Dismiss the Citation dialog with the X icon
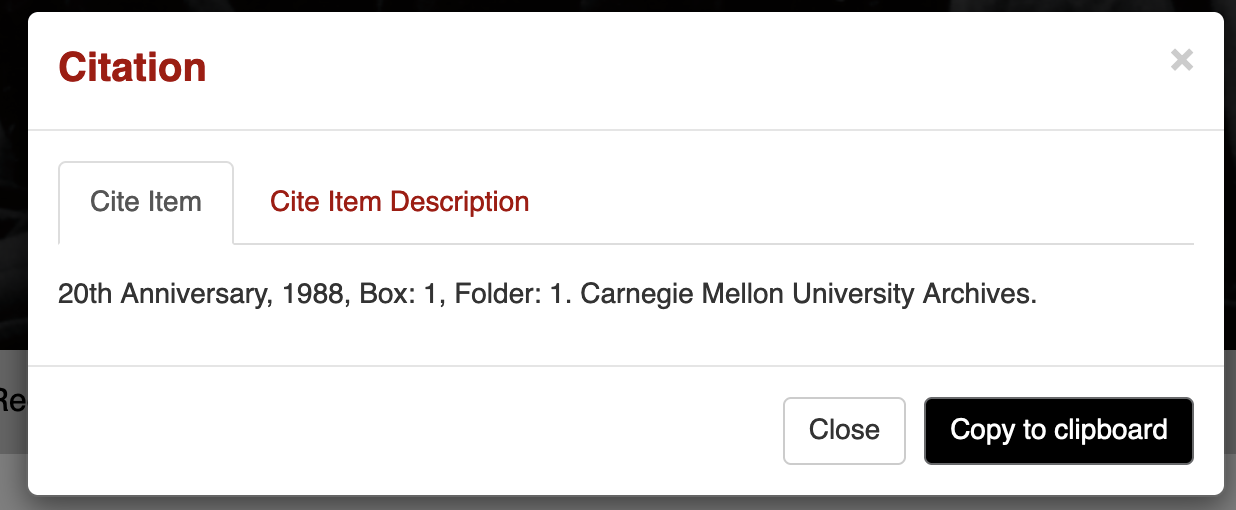 (1182, 61)
